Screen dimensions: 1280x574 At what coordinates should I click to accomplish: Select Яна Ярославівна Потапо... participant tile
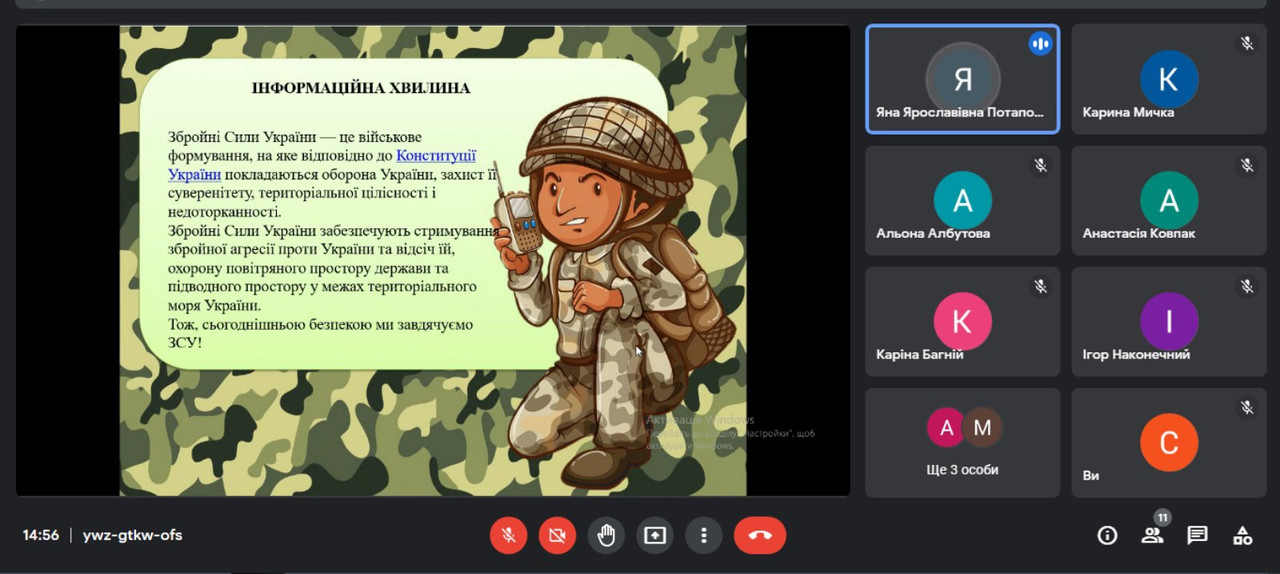click(962, 79)
